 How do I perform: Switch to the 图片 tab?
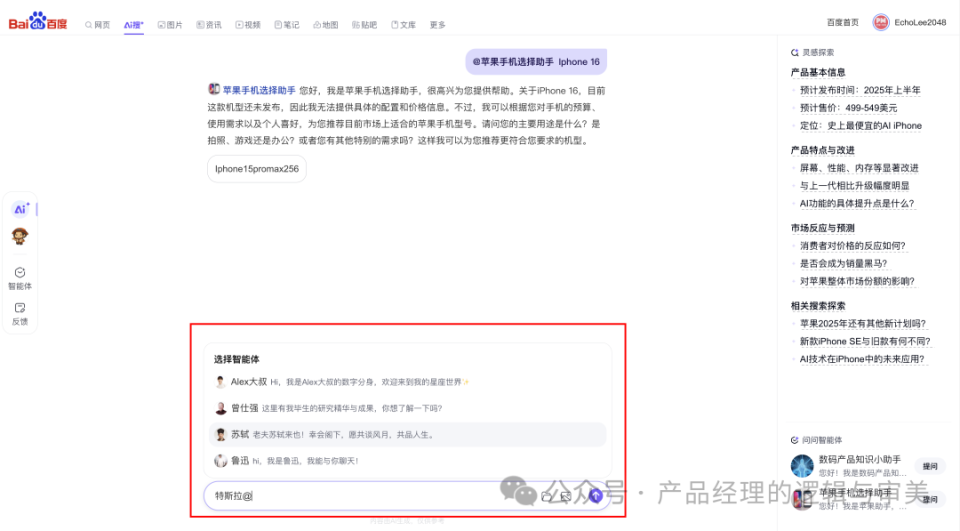click(x=170, y=25)
